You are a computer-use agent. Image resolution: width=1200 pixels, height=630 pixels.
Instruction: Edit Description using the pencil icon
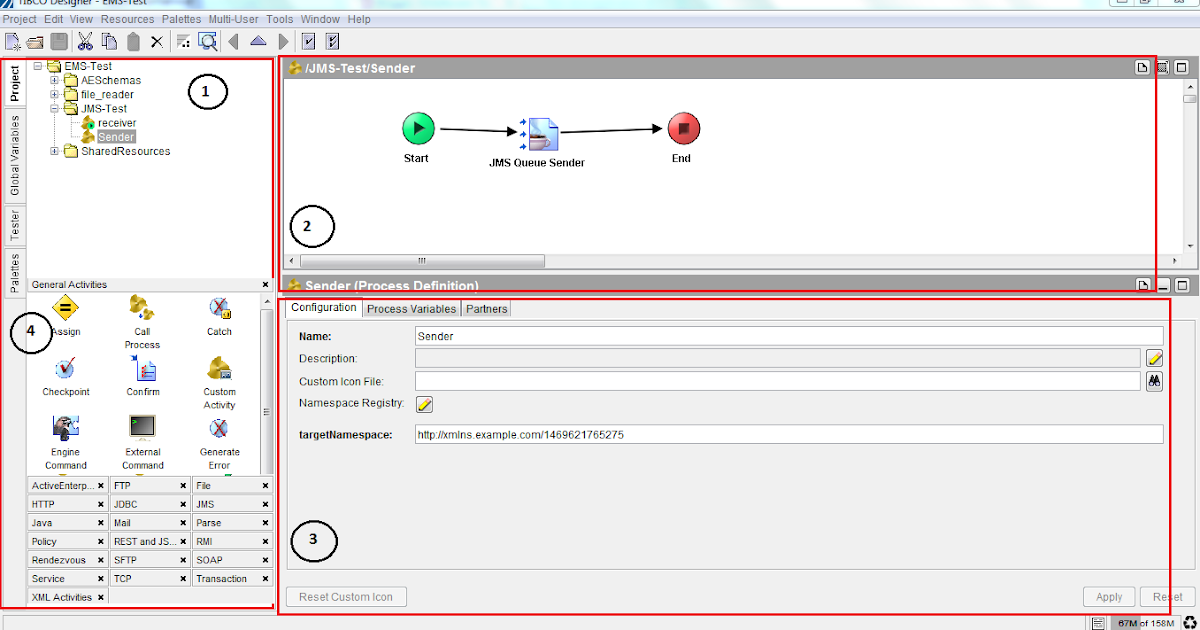[x=1154, y=358]
